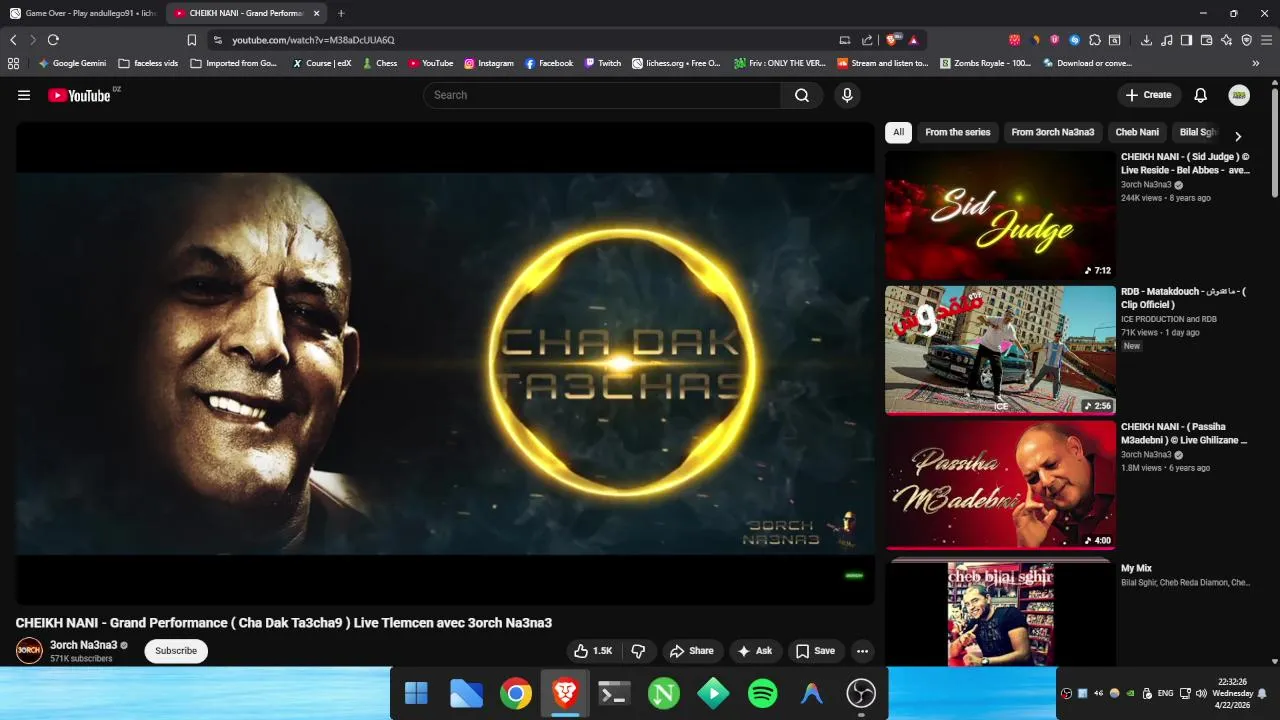Open the Brave main hamburger menu

point(1267,40)
